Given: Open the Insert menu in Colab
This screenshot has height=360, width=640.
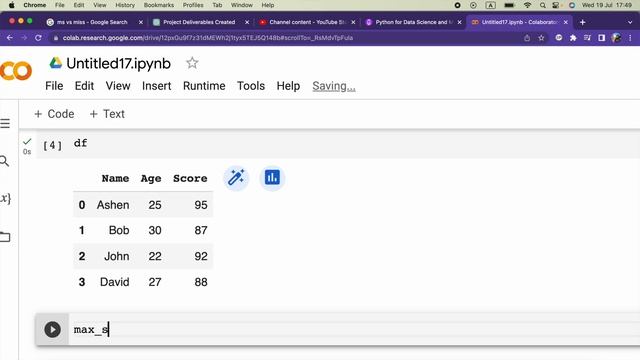Looking at the screenshot, I should 156,86.
